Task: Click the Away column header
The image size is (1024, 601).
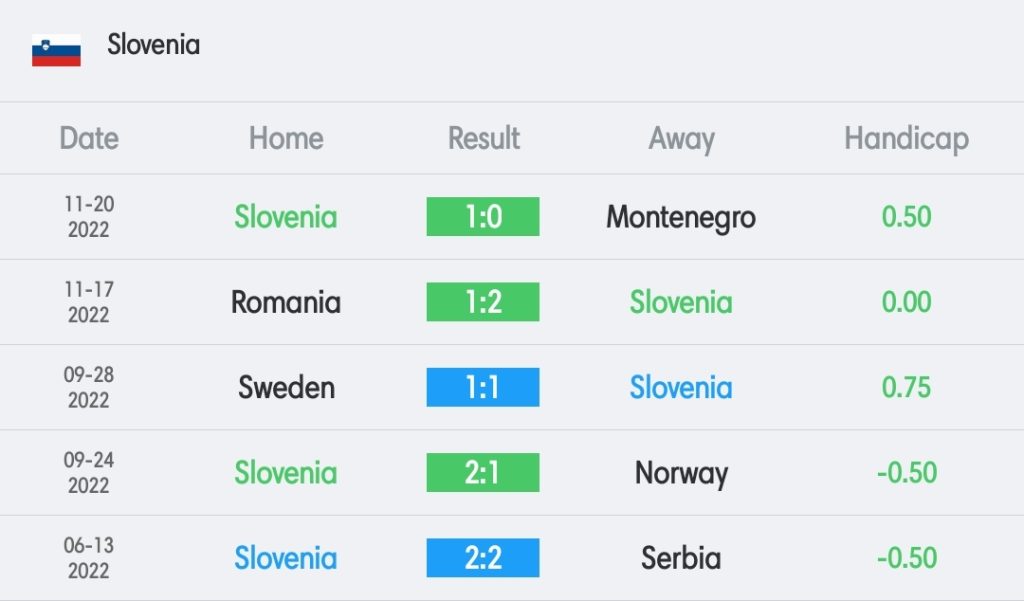Action: pyautogui.click(x=681, y=139)
